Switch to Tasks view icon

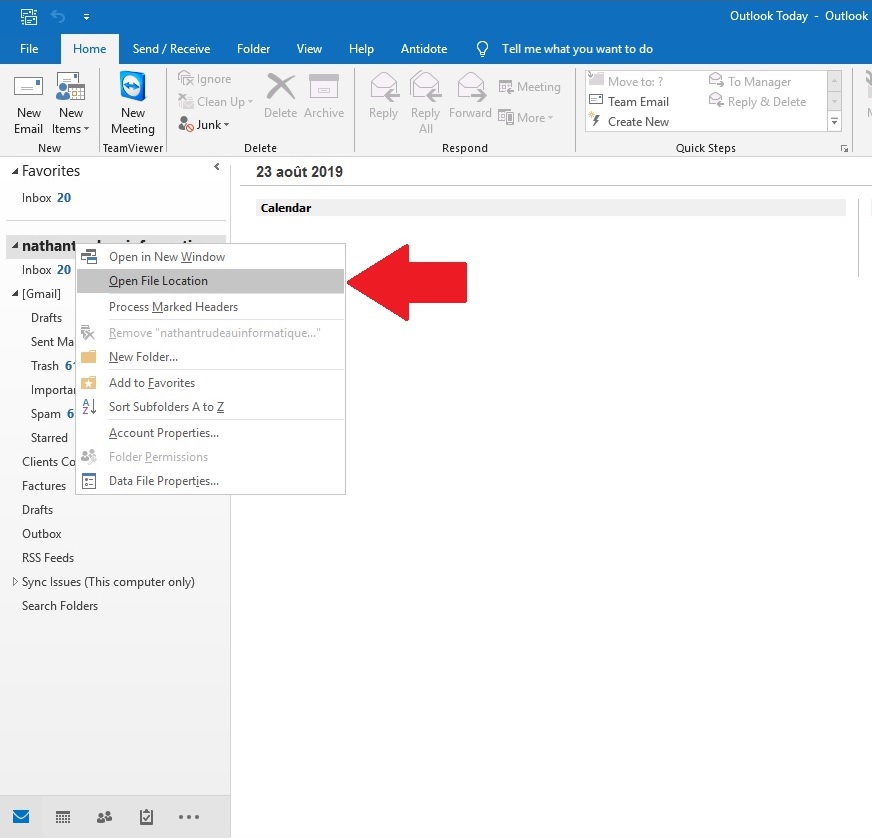tap(146, 817)
